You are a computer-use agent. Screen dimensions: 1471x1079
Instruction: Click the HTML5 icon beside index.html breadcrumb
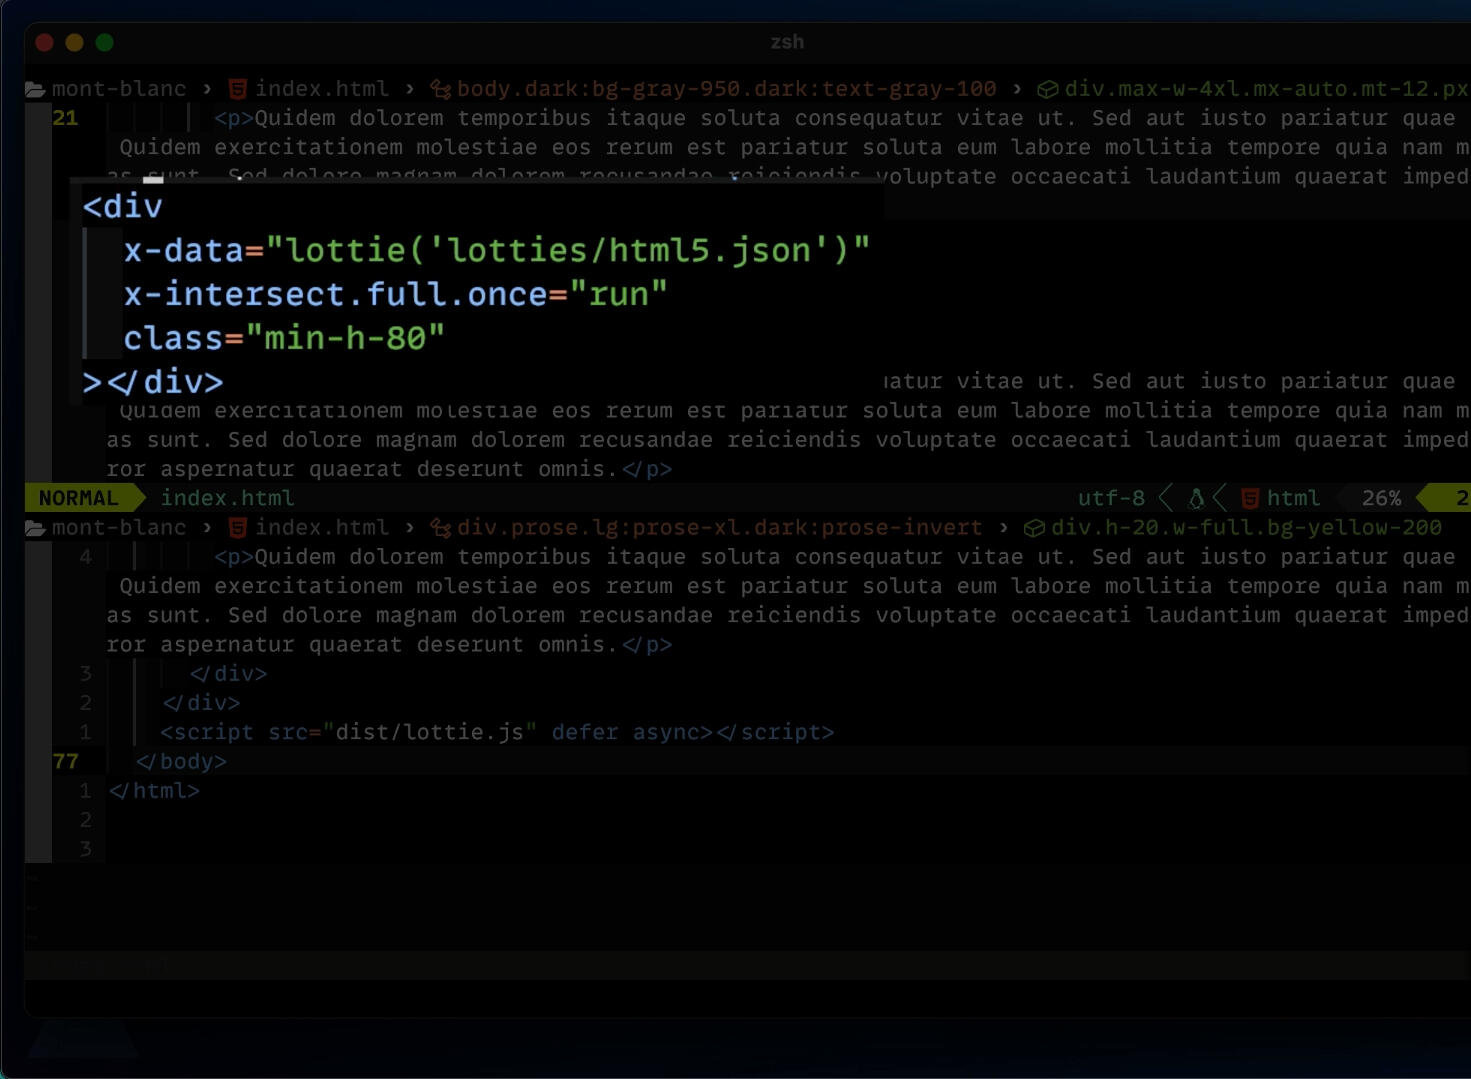pyautogui.click(x=237, y=88)
